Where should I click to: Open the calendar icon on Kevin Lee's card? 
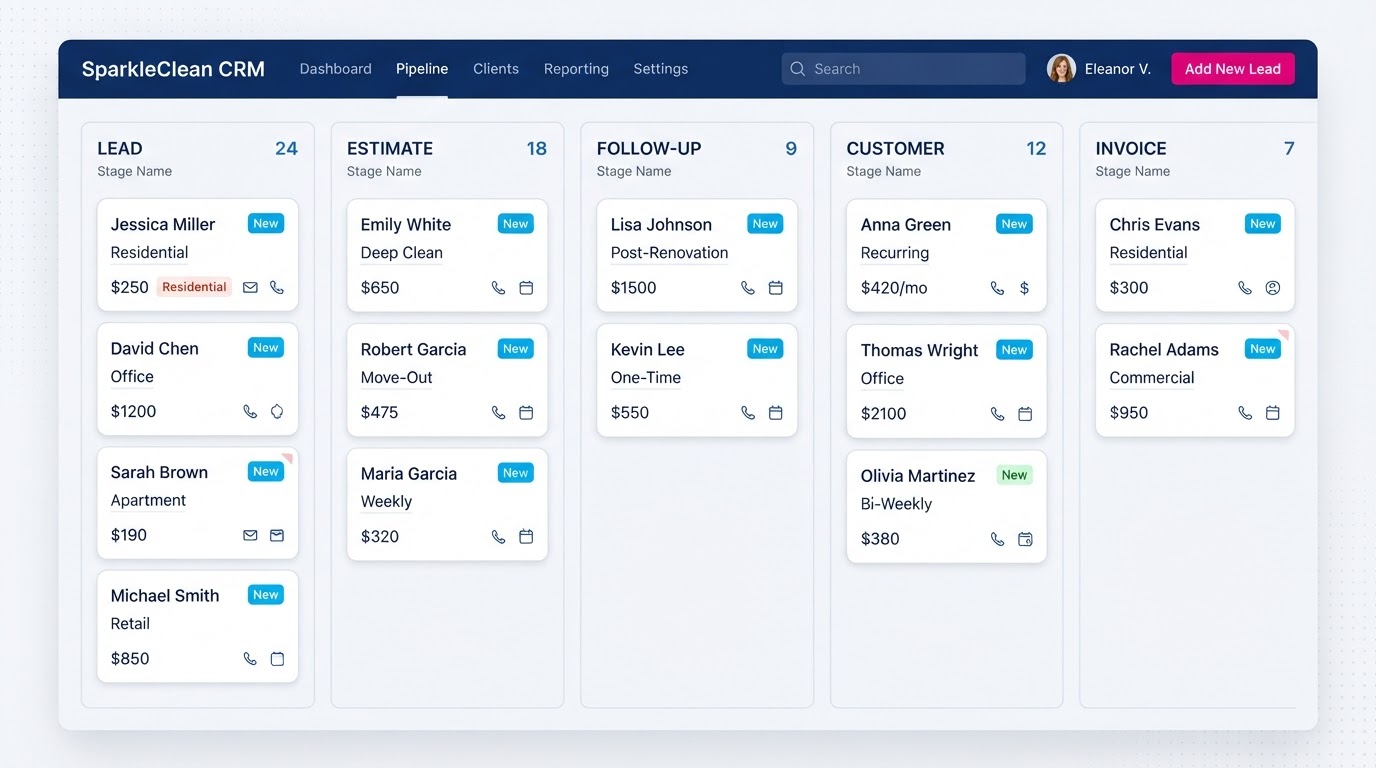coord(775,412)
